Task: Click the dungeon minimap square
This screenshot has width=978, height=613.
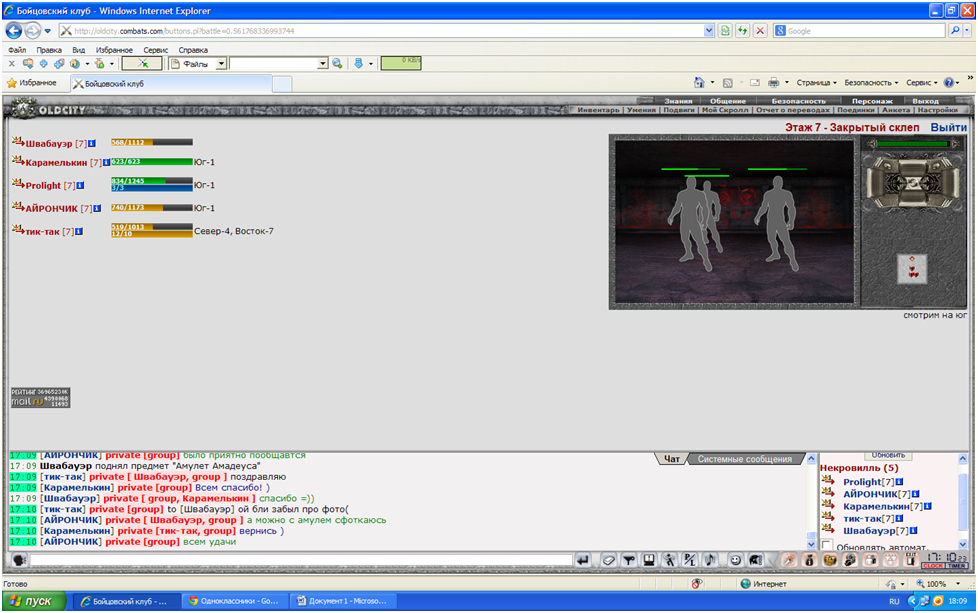Action: click(x=912, y=269)
